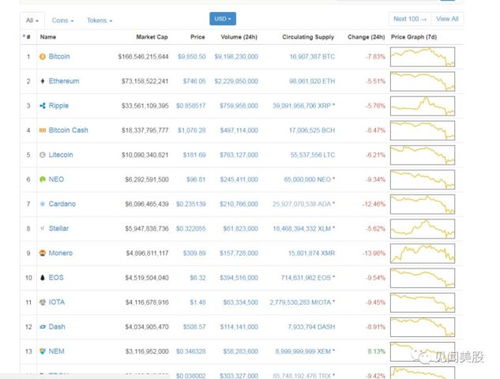
Task: Click the Ethereum diamond icon
Action: pyautogui.click(x=42, y=81)
